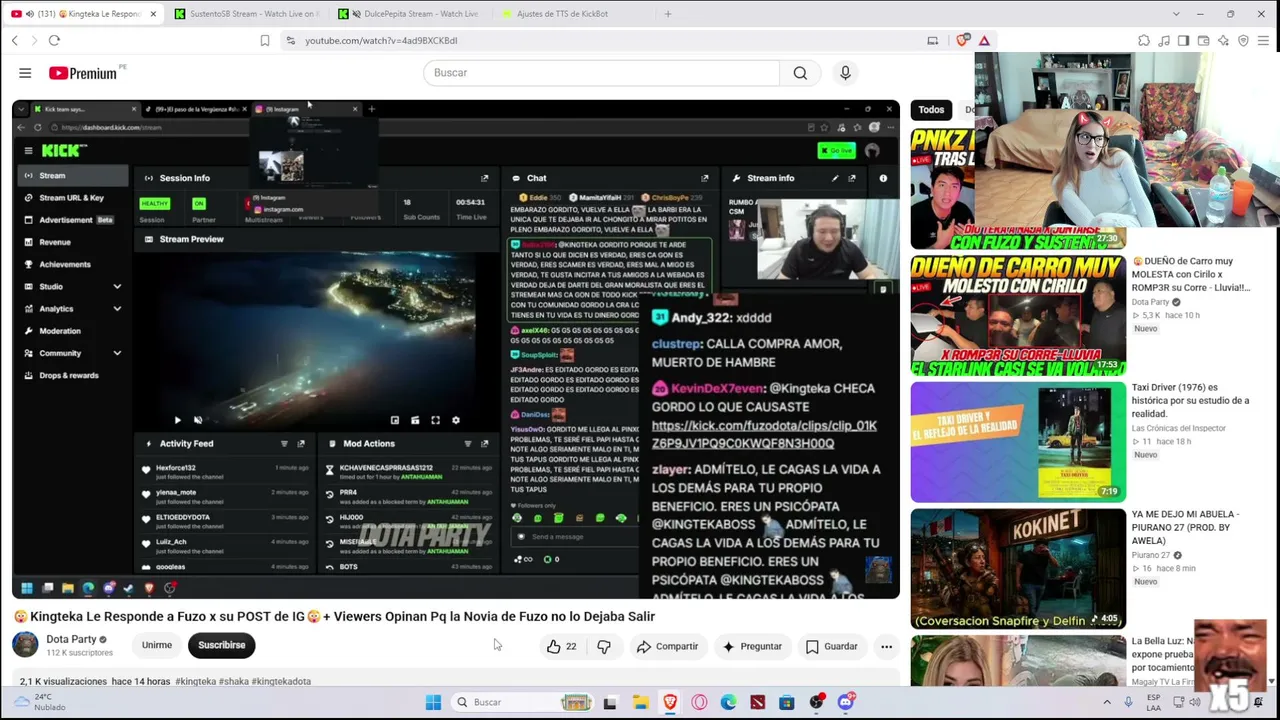
Task: Click the YouTube search magnifier button
Action: coord(800,73)
